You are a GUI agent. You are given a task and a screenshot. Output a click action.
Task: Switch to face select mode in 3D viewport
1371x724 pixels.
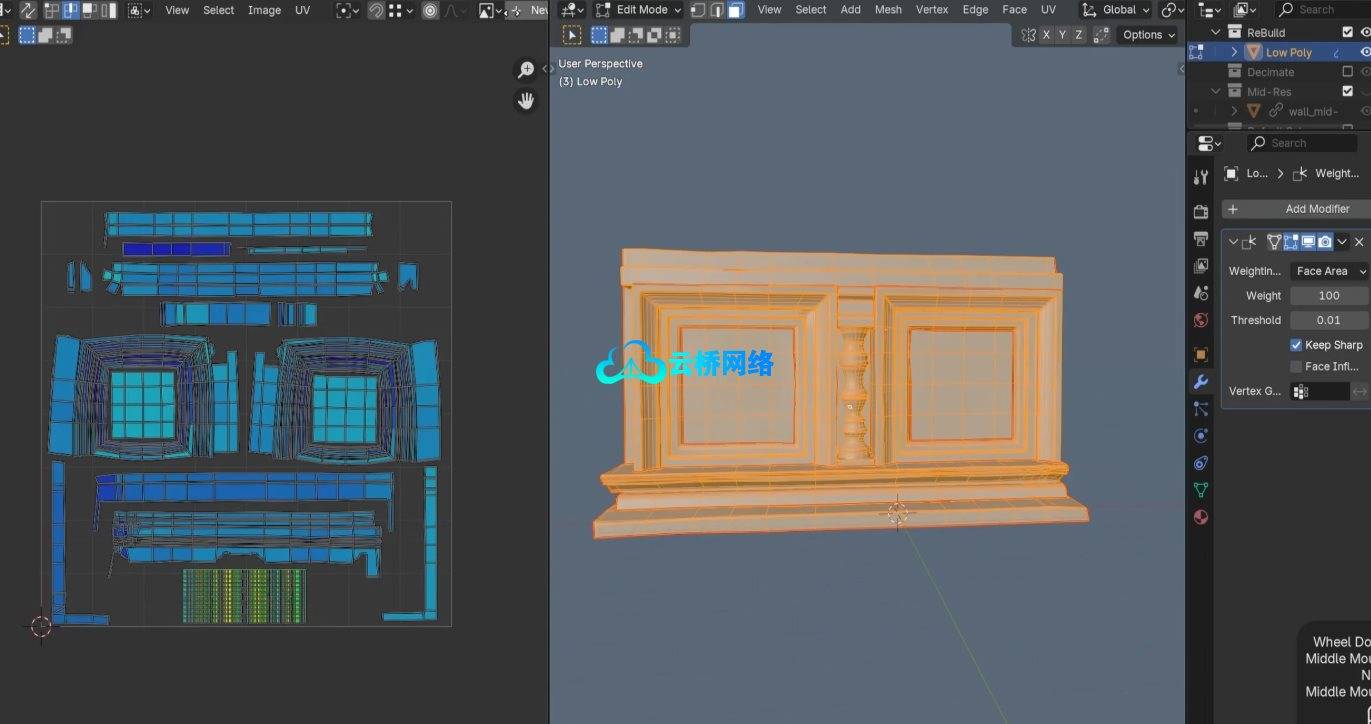pos(735,10)
